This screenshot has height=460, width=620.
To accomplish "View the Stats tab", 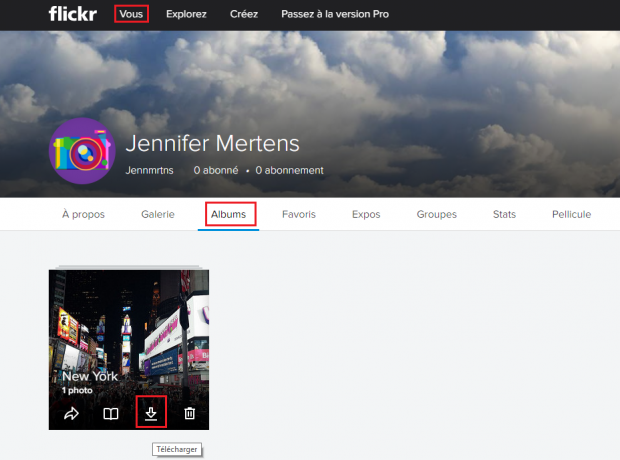I will point(504,214).
